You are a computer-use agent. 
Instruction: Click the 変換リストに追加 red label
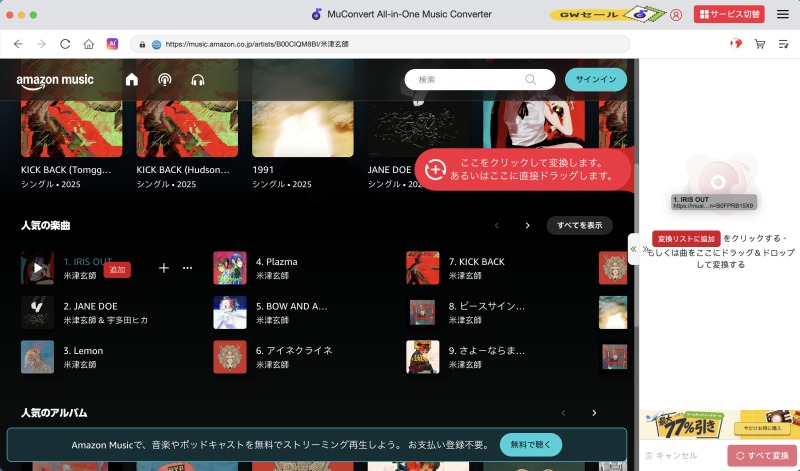coord(686,239)
